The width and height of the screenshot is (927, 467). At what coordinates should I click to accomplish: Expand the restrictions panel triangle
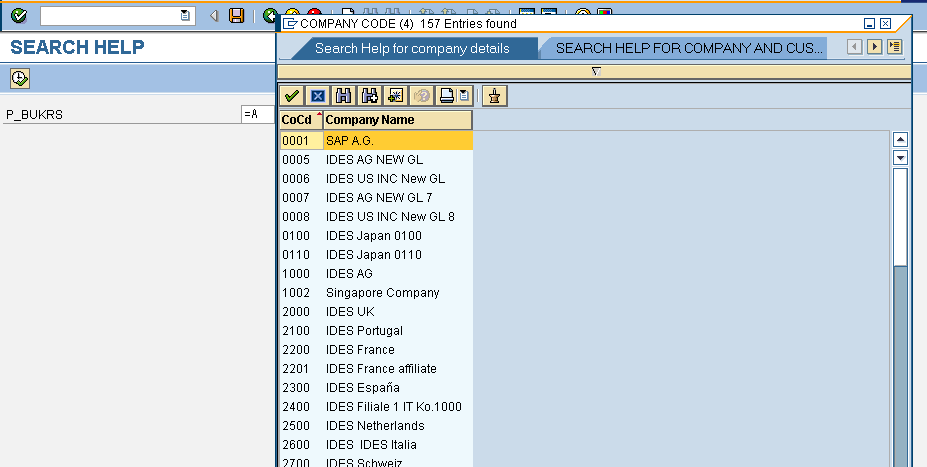point(596,72)
